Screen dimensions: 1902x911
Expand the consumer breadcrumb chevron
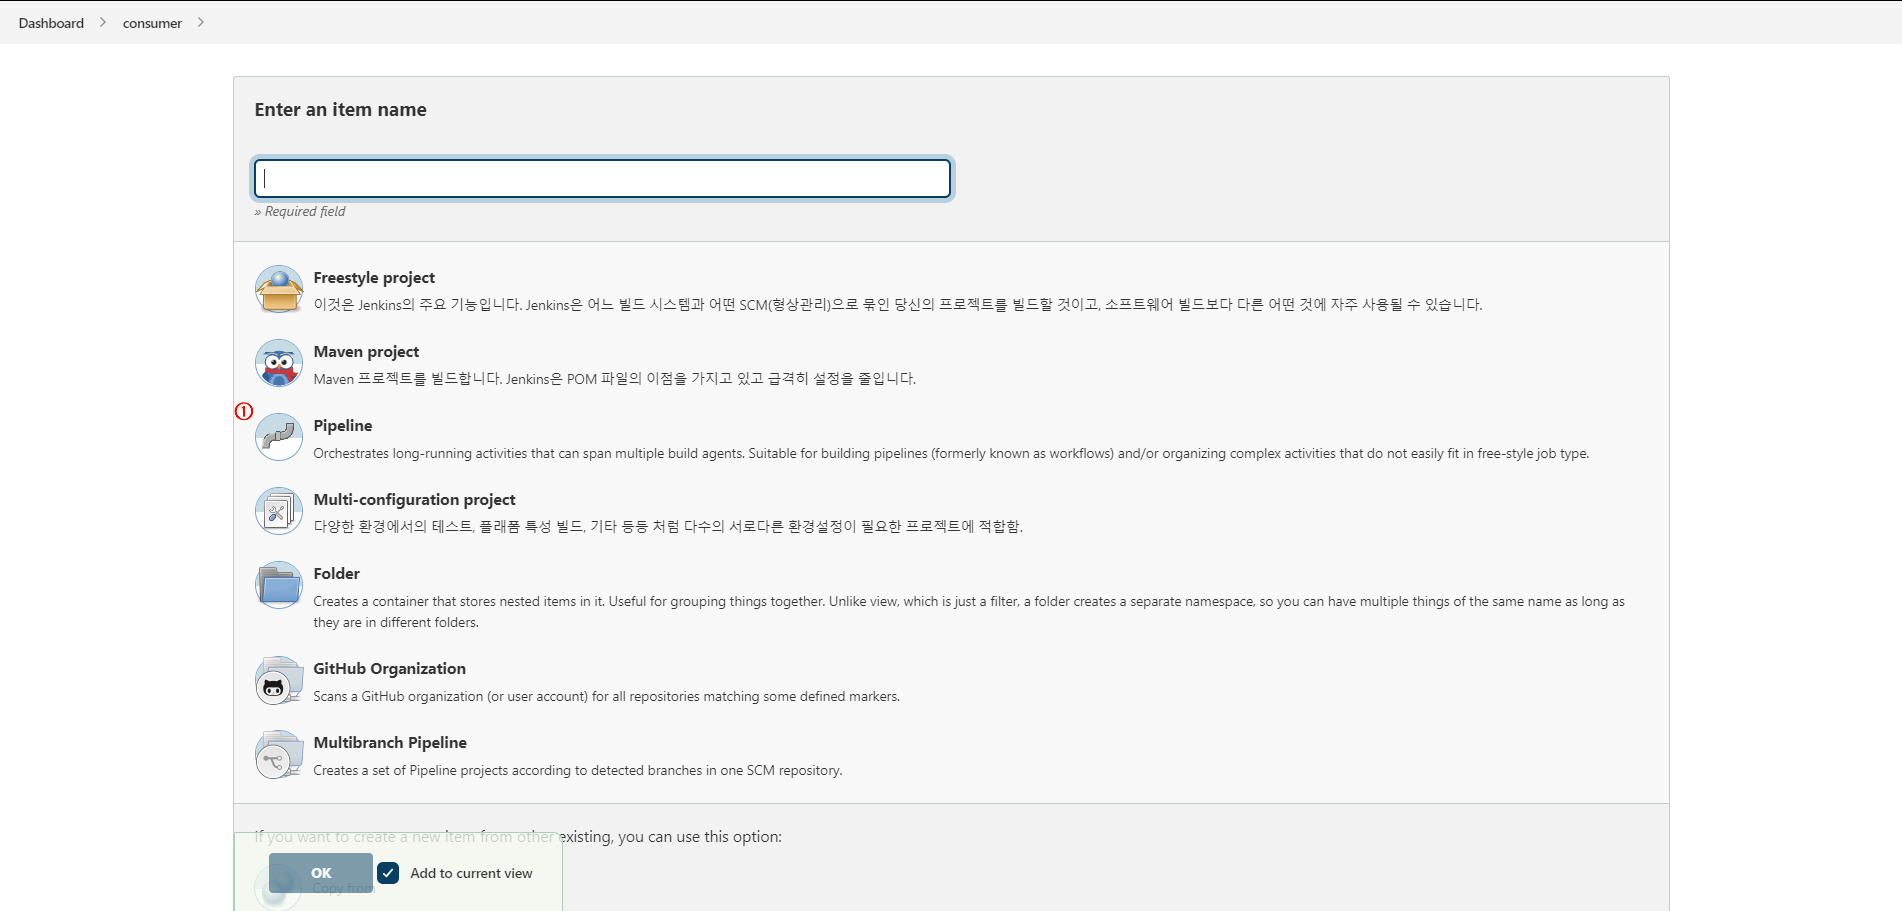pyautogui.click(x=200, y=22)
